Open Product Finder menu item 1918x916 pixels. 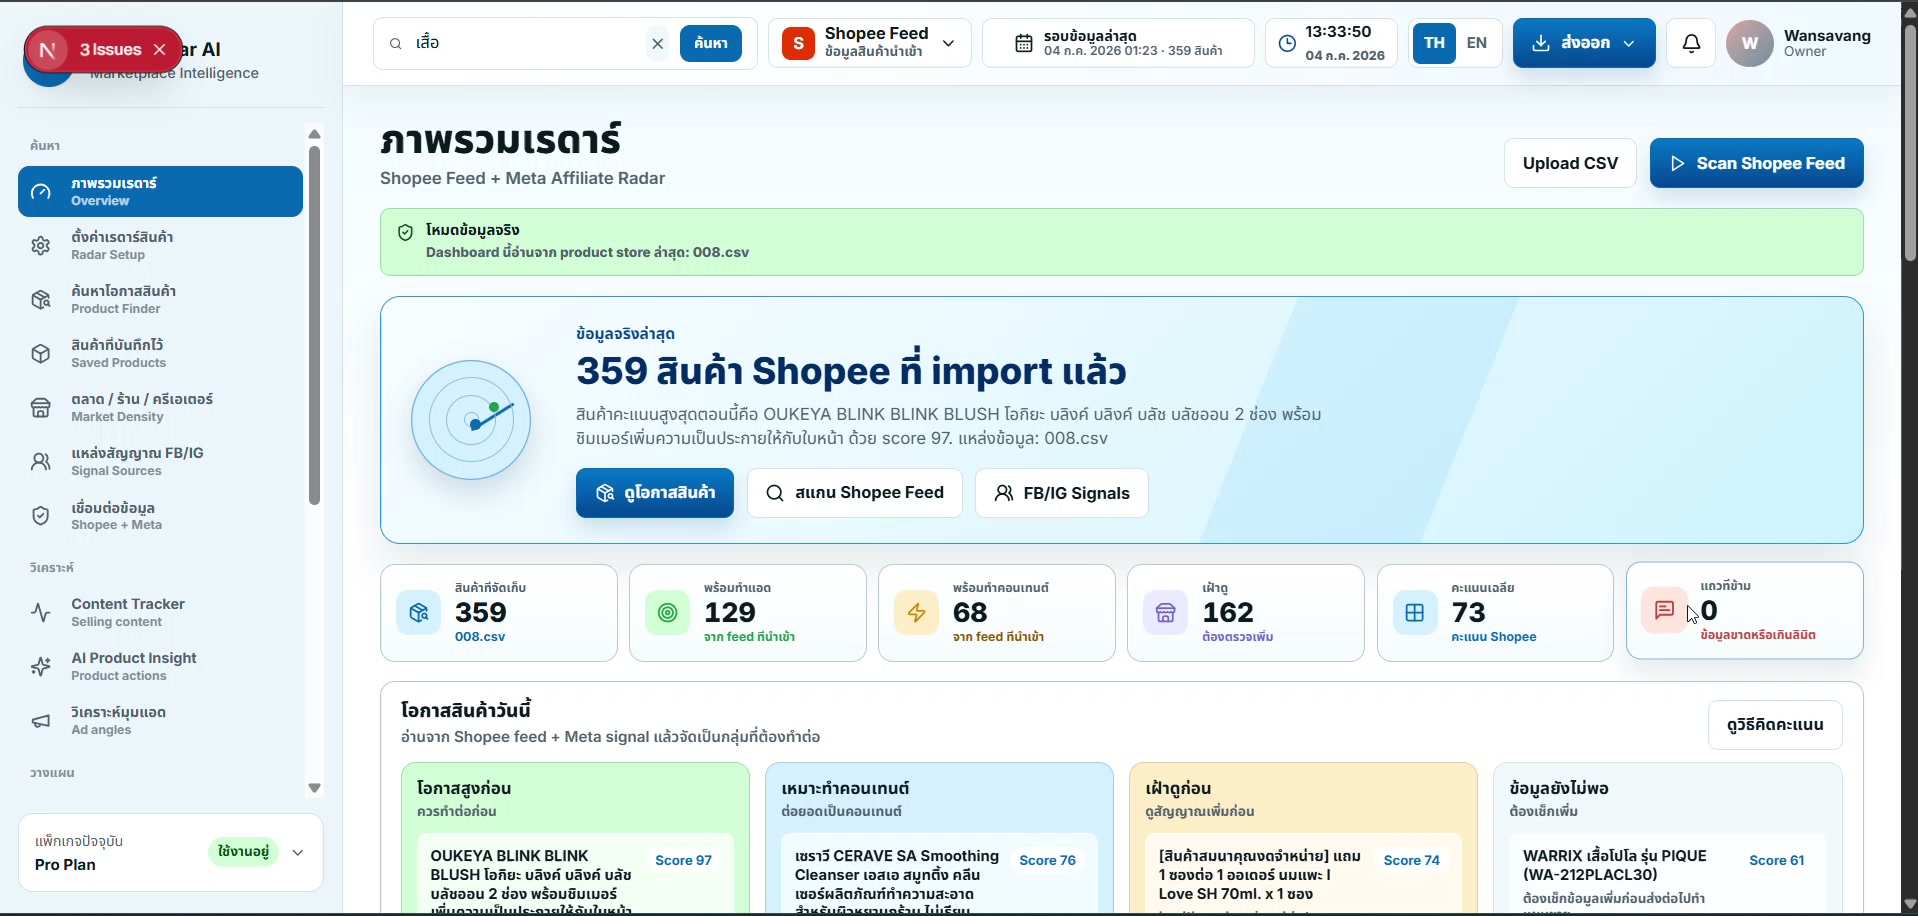160,299
